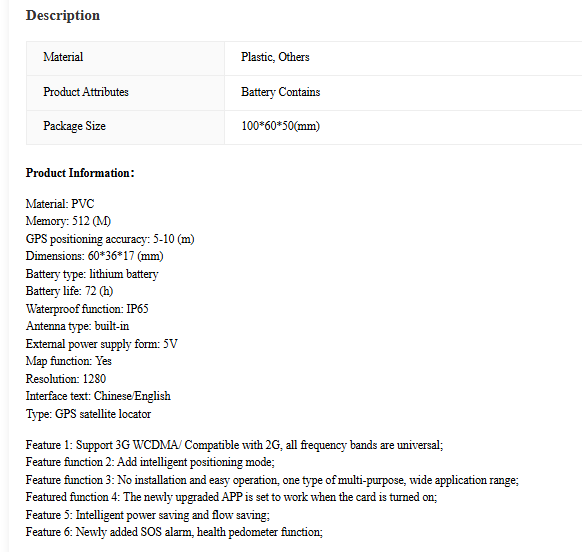Click the 'Resolution: 1280' line
Screen dimensions: 582x552
pyautogui.click(x=66, y=379)
